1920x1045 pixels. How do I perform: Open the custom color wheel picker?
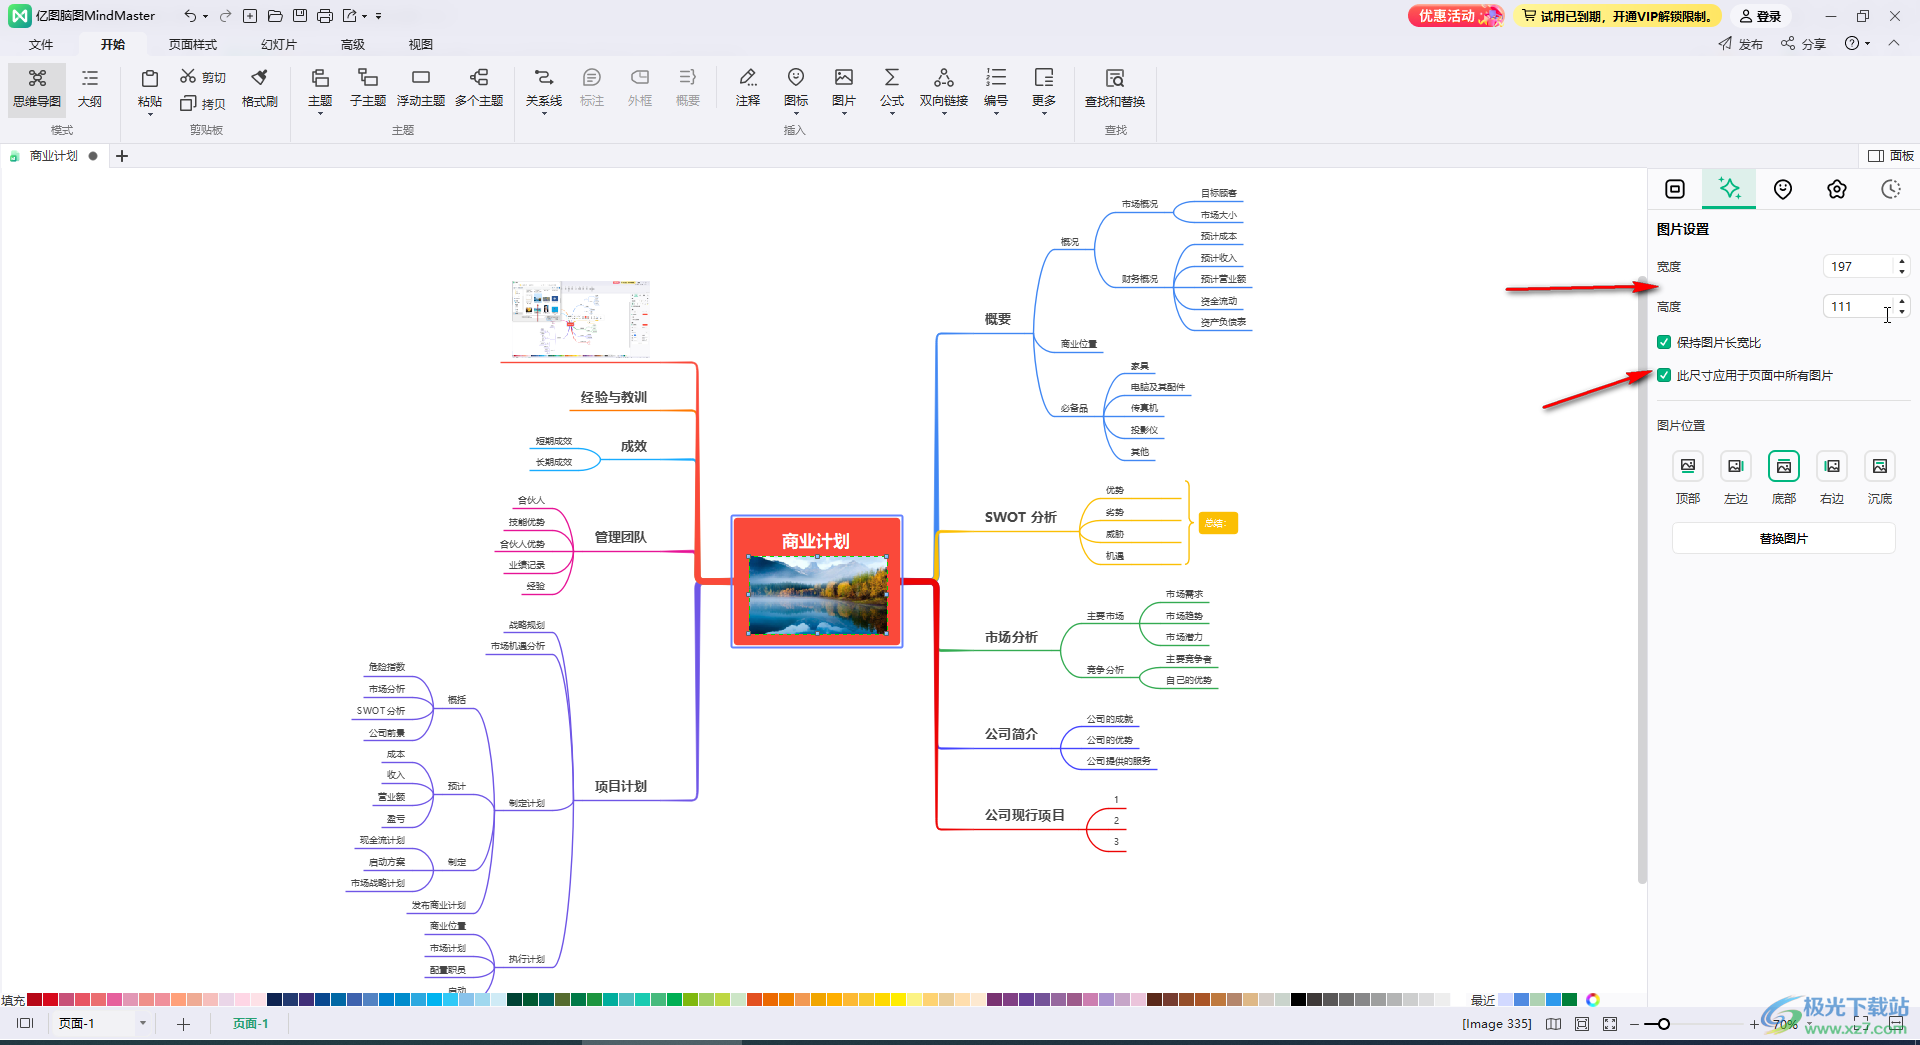click(1593, 999)
